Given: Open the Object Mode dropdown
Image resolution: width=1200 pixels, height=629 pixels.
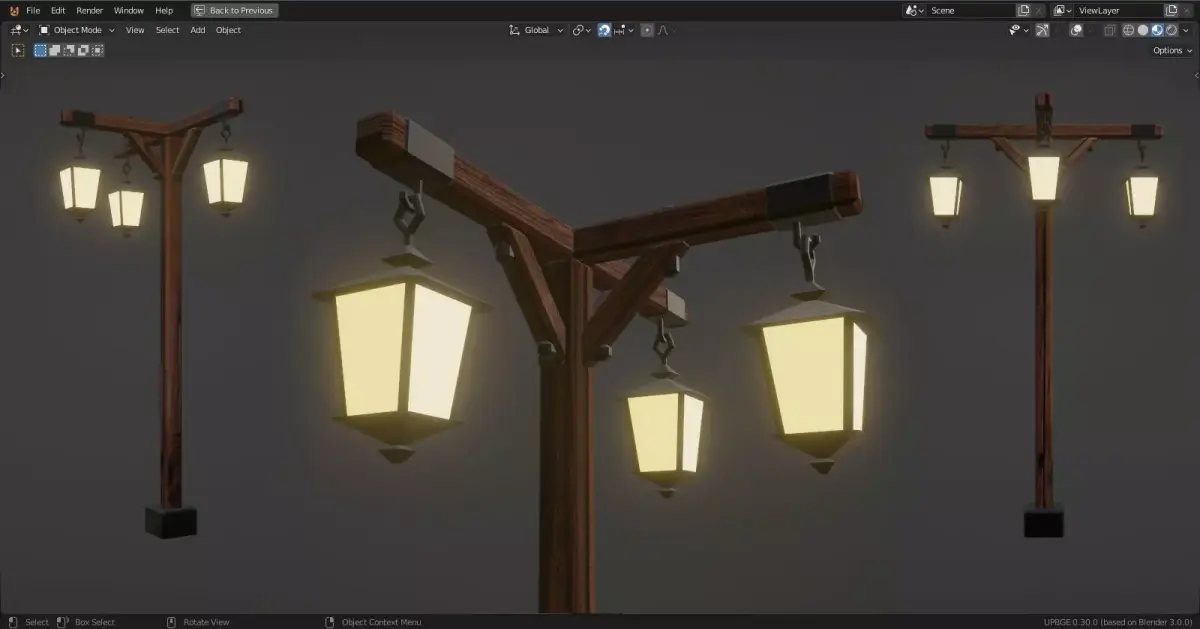Looking at the screenshot, I should click(x=76, y=30).
